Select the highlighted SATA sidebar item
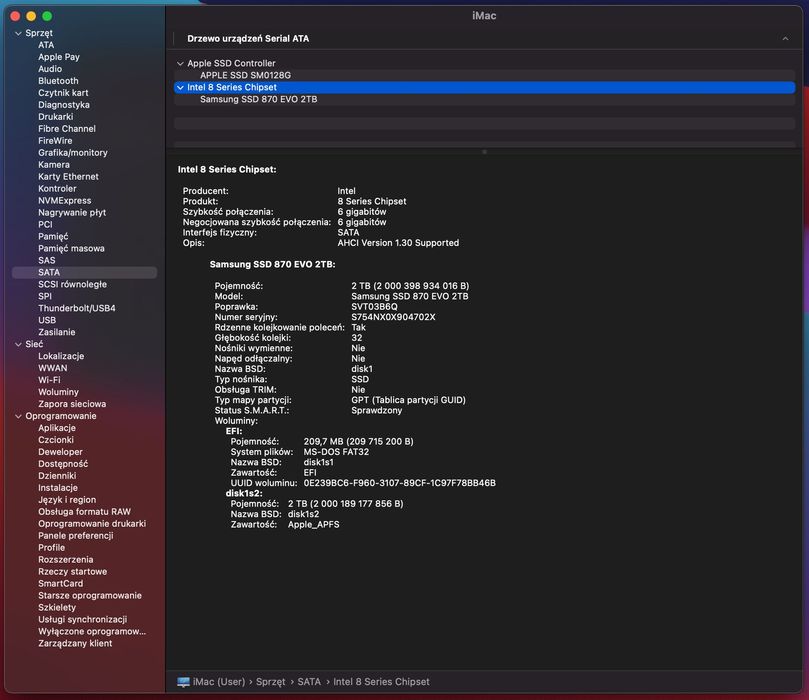This screenshot has height=700, width=809. (x=85, y=272)
